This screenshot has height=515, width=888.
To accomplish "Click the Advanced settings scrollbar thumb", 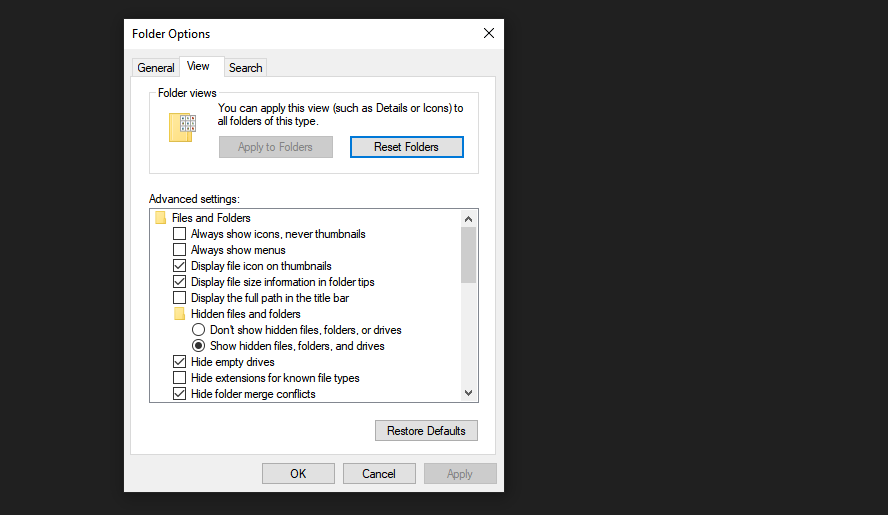I will tap(468, 255).
